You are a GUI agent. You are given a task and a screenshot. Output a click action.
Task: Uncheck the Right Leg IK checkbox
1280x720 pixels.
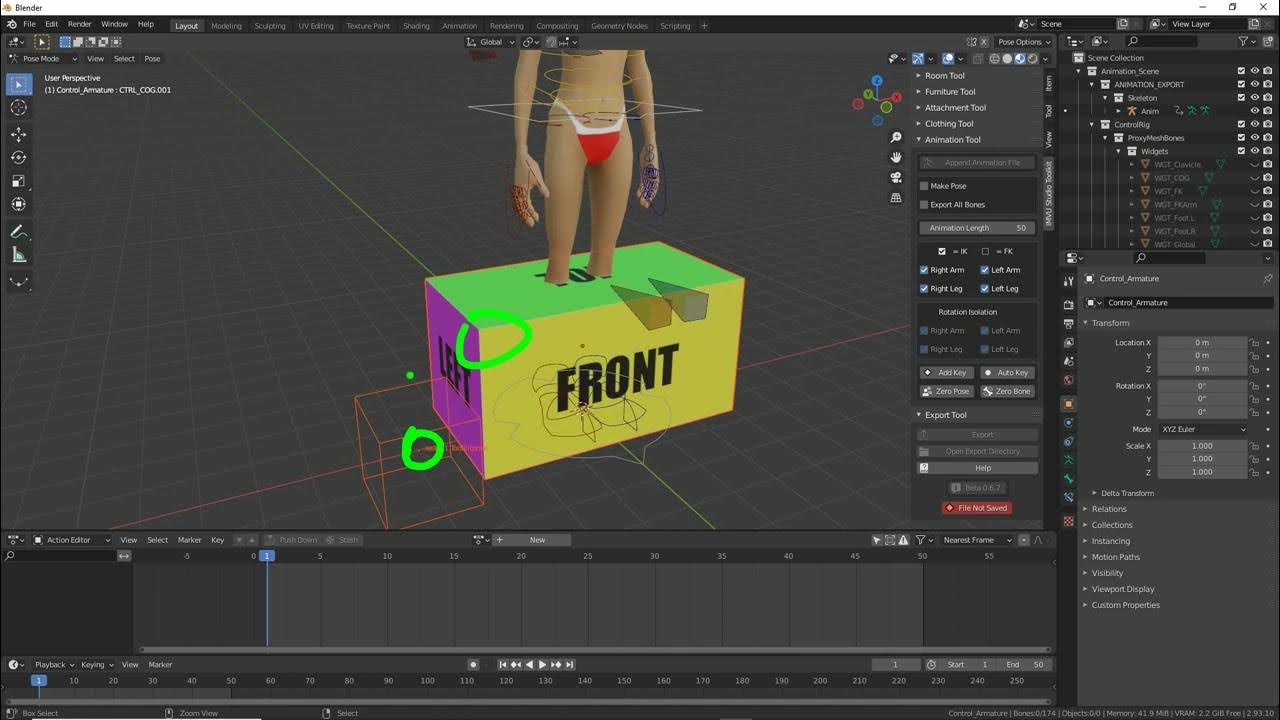[x=924, y=289]
